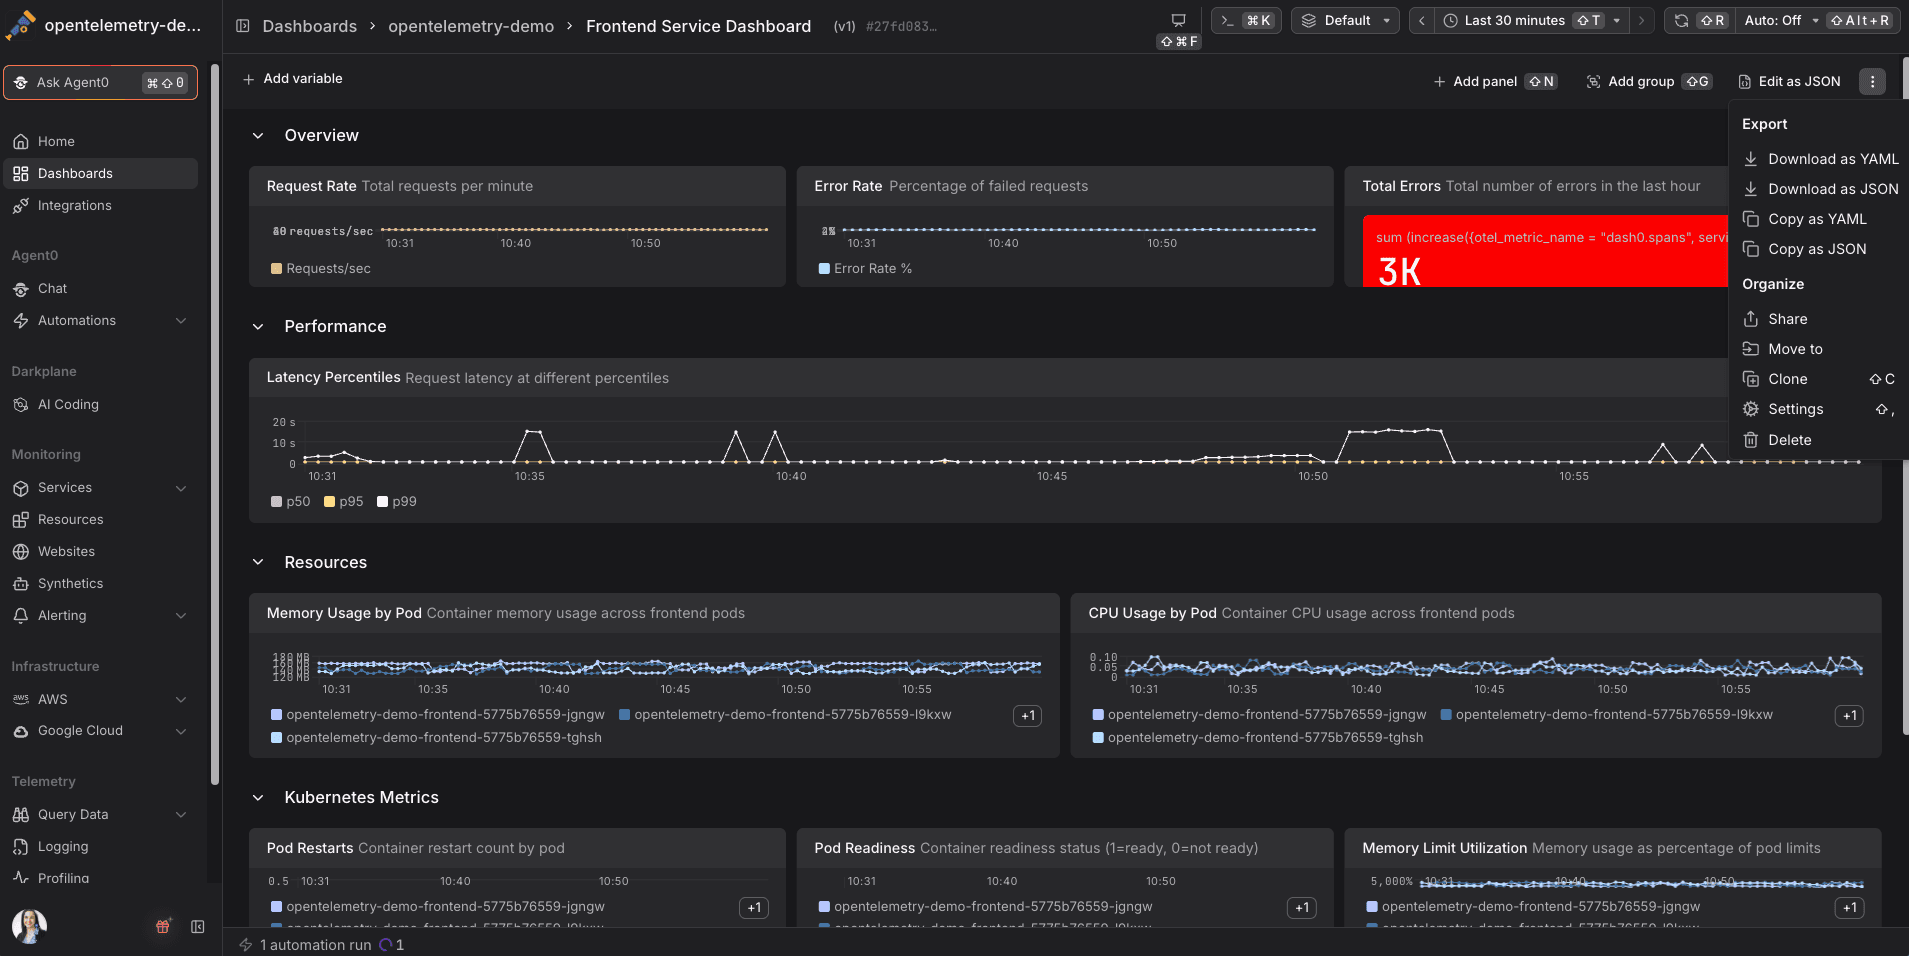1909x956 pixels.
Task: Collapse the Kubernetes Metrics section
Action: (x=258, y=797)
